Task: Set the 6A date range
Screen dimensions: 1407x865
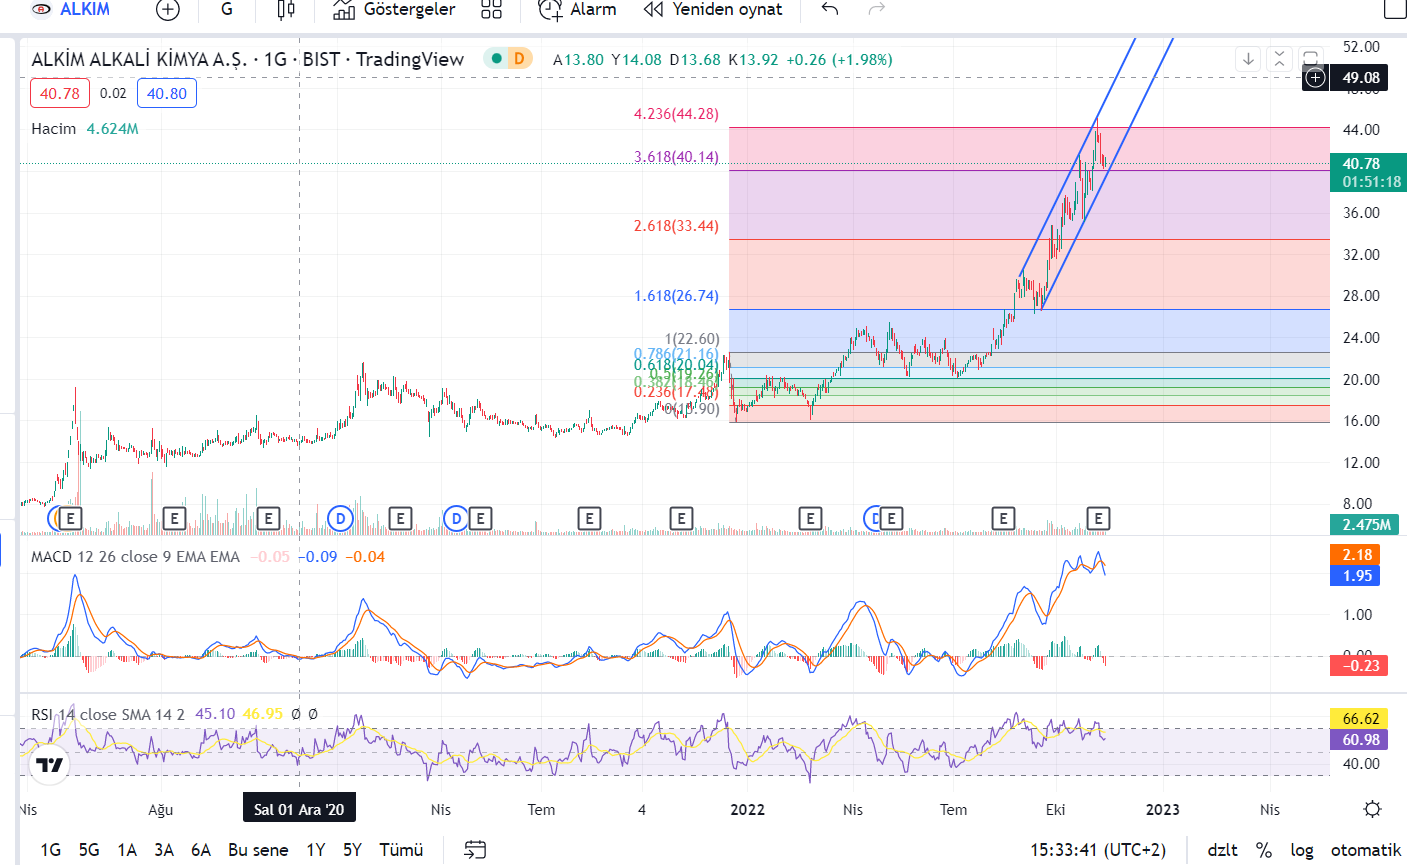Action: 201,850
